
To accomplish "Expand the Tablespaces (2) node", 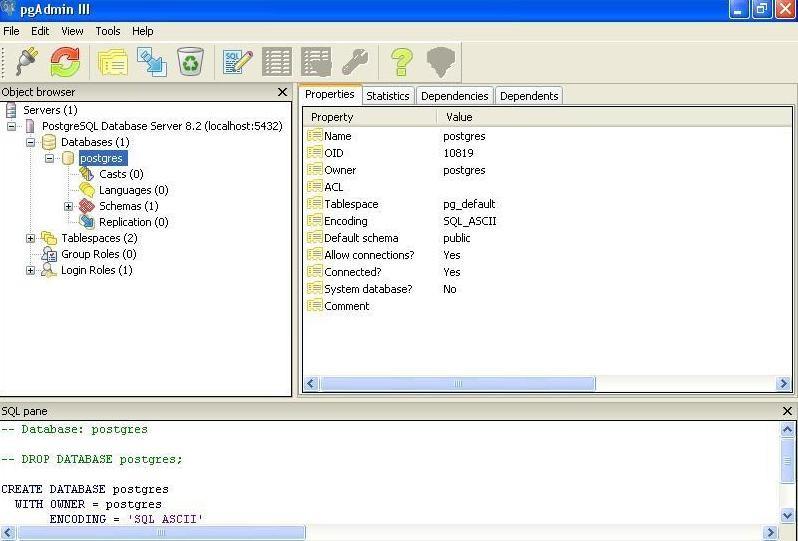I will click(x=31, y=238).
